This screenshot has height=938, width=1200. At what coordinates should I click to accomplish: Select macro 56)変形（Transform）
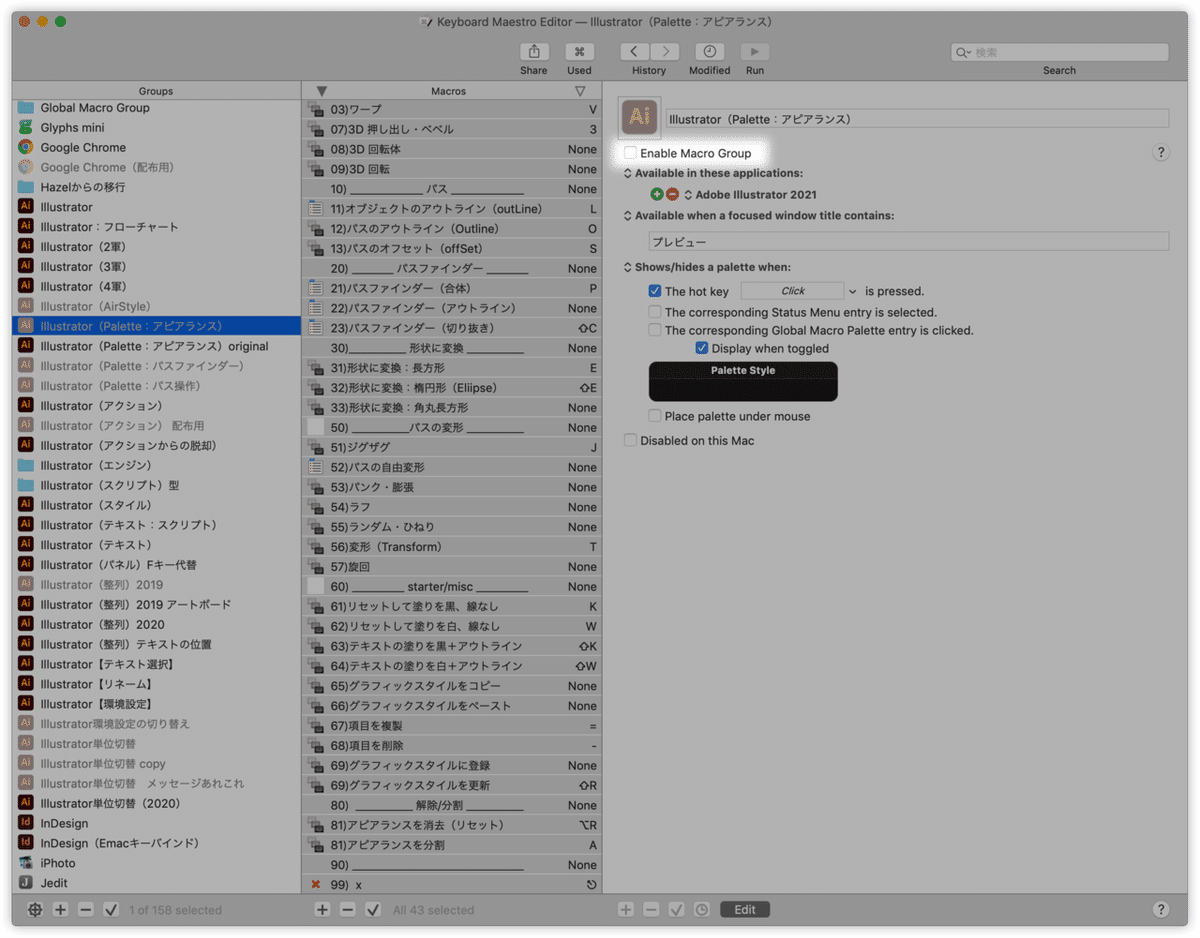pyautogui.click(x=452, y=547)
